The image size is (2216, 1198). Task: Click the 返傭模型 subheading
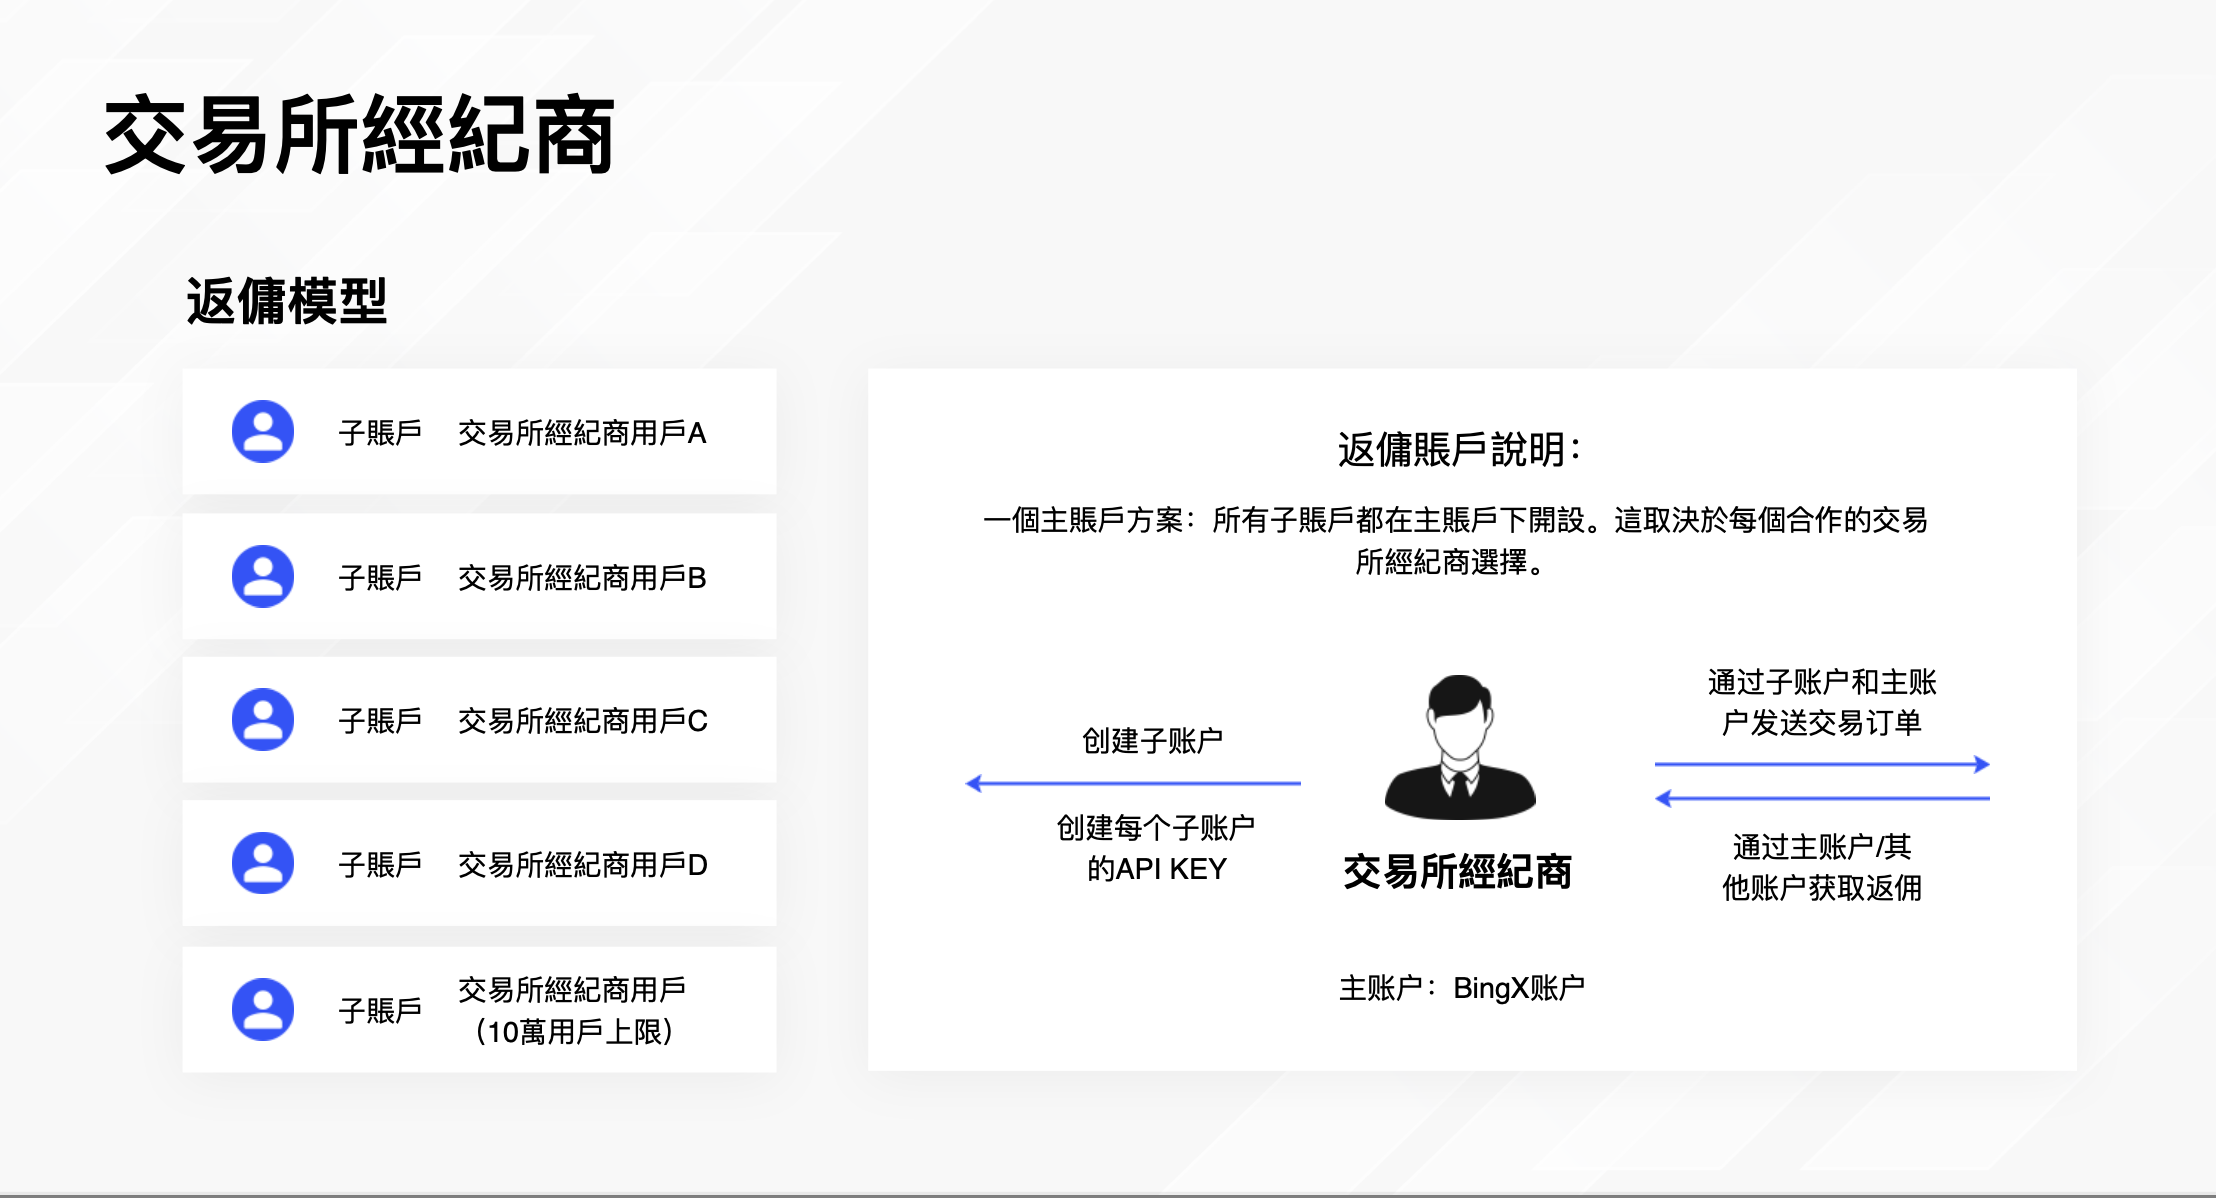coord(287,301)
